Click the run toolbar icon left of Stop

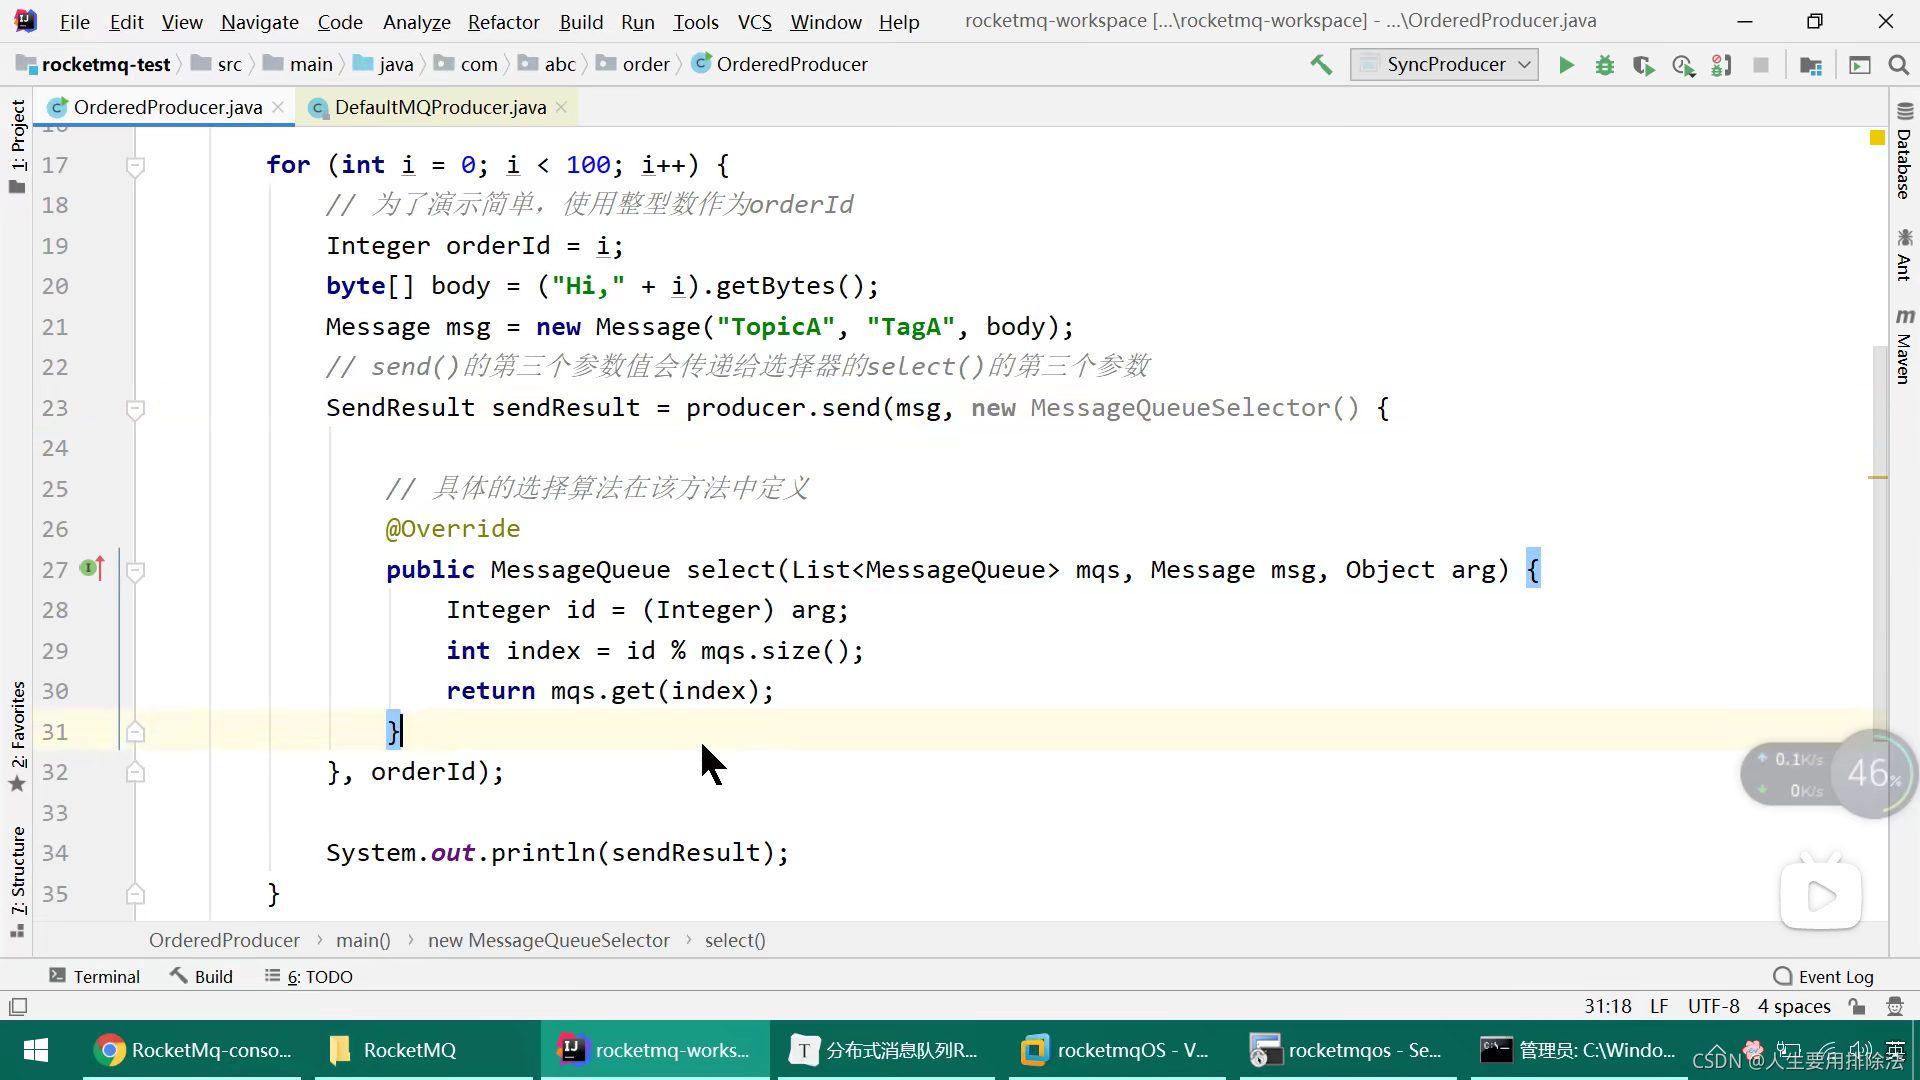pyautogui.click(x=1721, y=65)
